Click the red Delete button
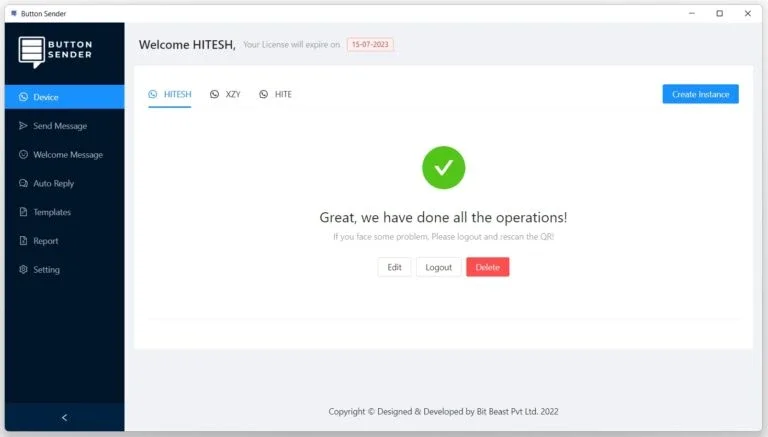Screen dimensions: 768x437 [487, 267]
